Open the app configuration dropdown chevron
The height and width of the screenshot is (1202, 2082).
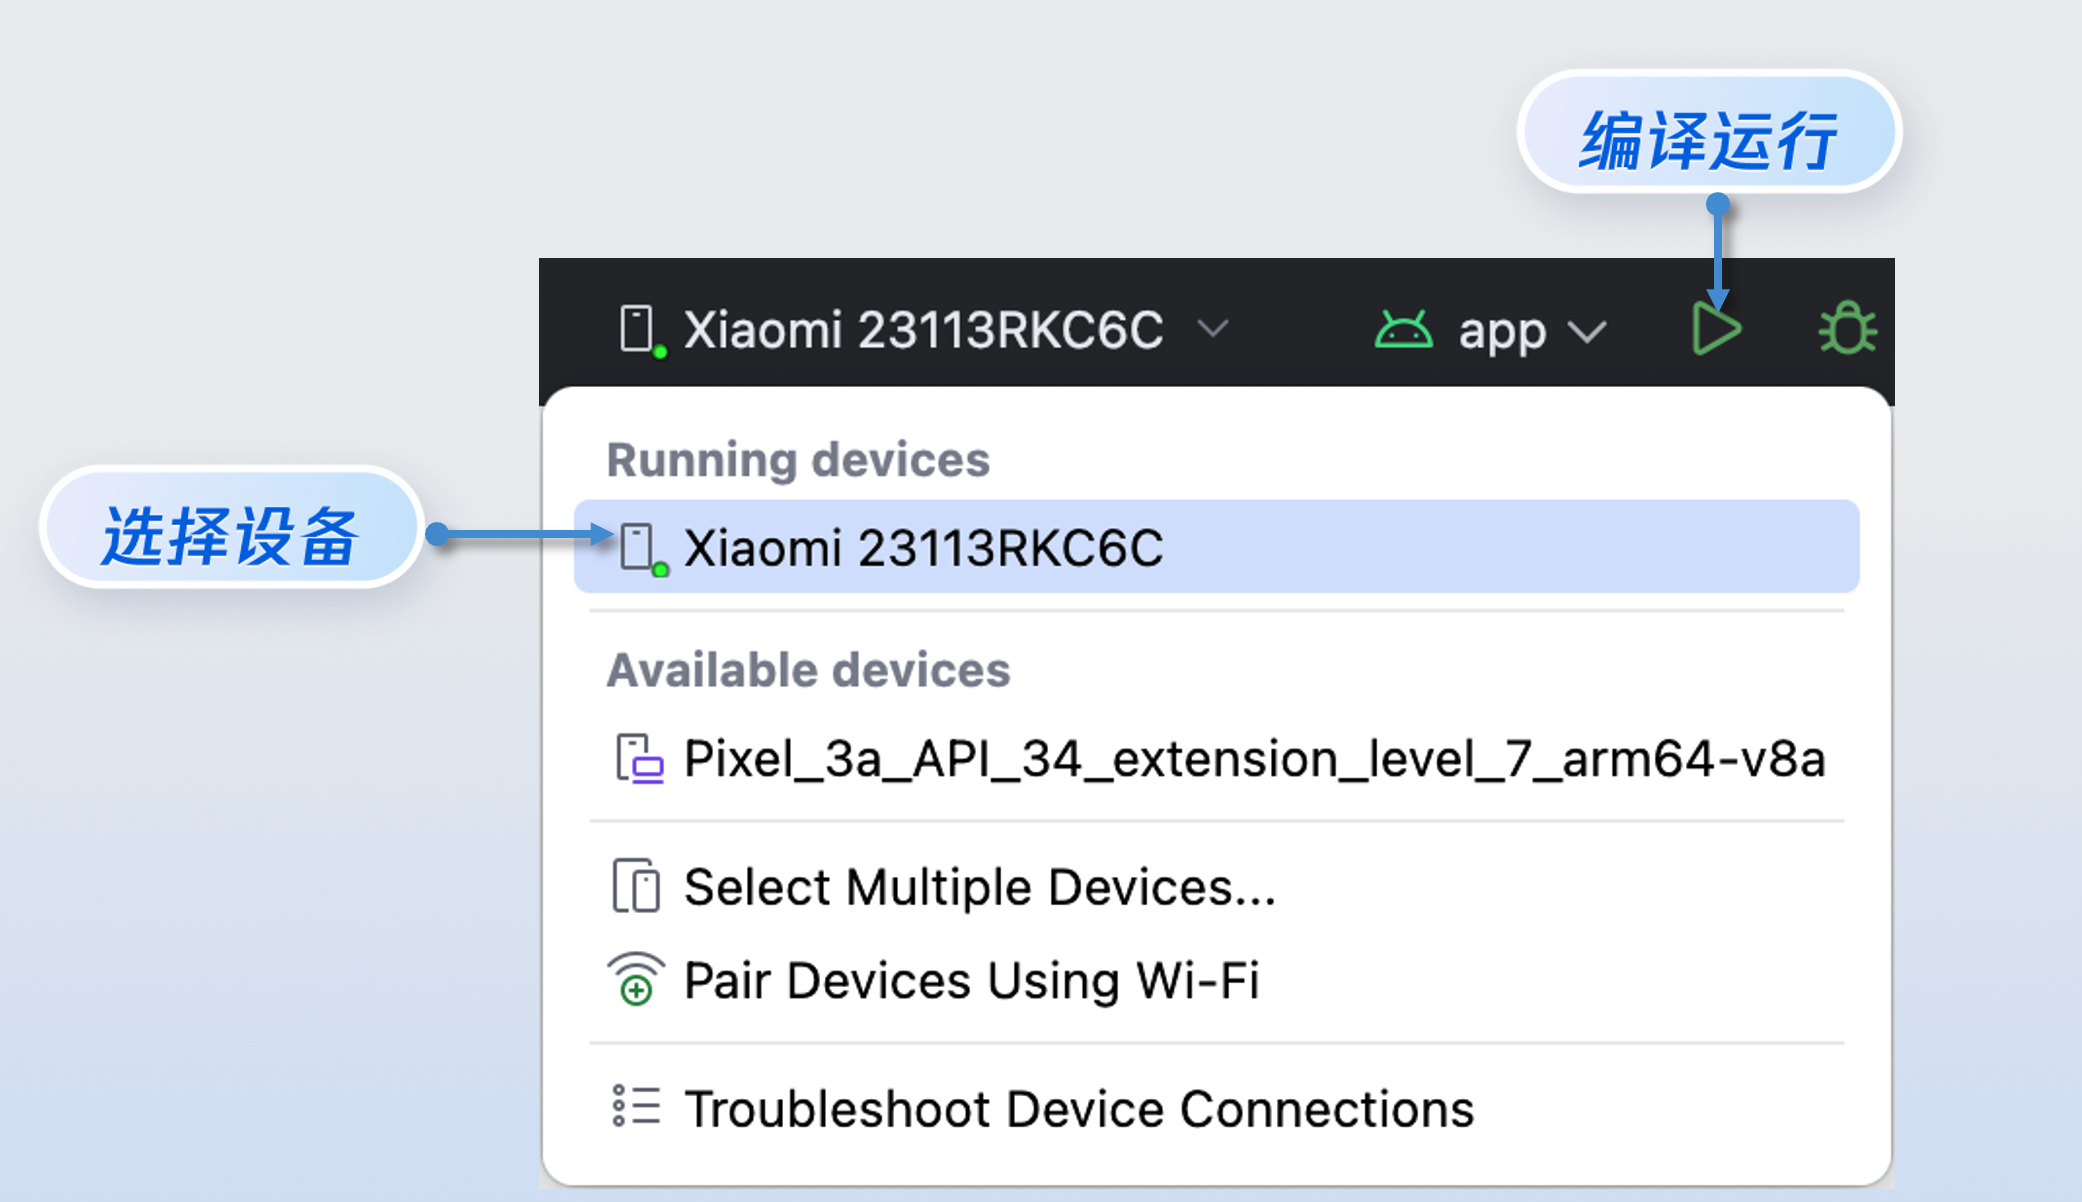pyautogui.click(x=1587, y=331)
